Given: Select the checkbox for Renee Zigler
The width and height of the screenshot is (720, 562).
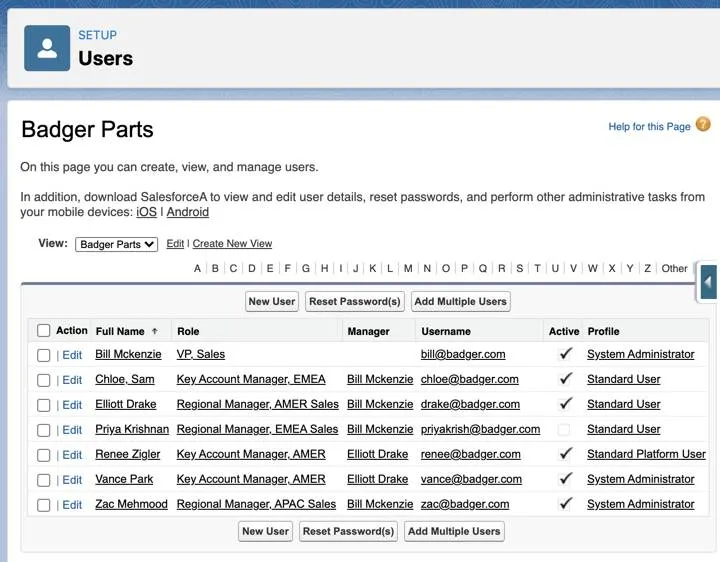Looking at the screenshot, I should coord(44,455).
